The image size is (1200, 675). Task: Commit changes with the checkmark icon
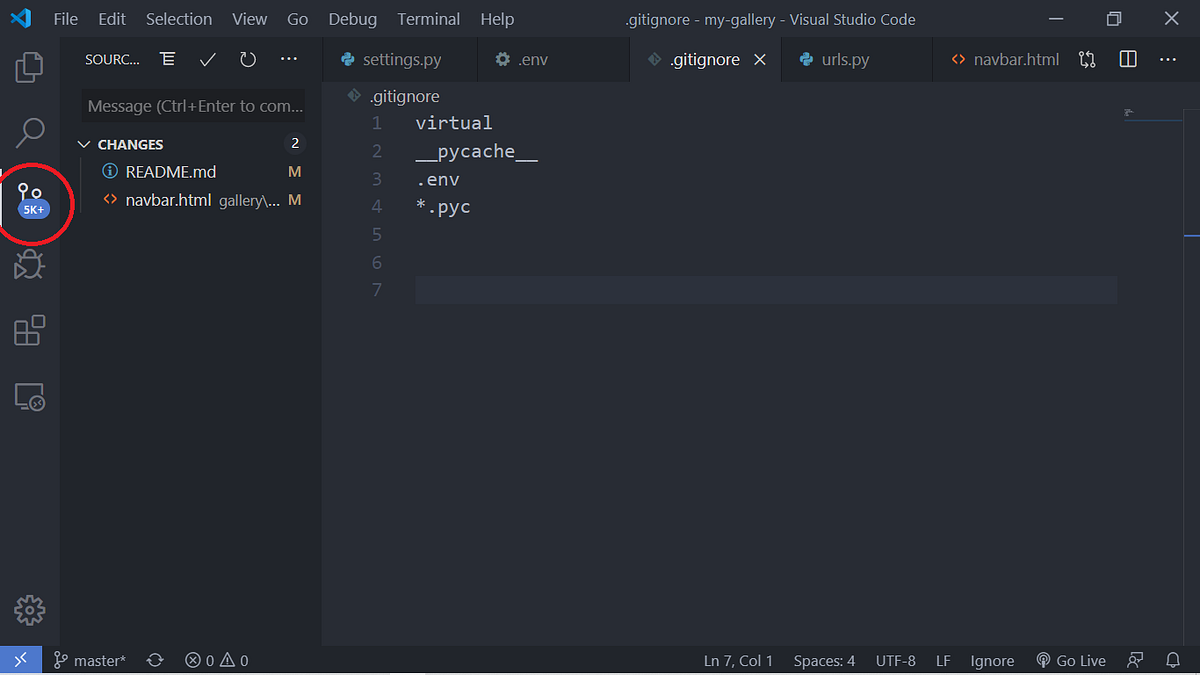point(207,59)
